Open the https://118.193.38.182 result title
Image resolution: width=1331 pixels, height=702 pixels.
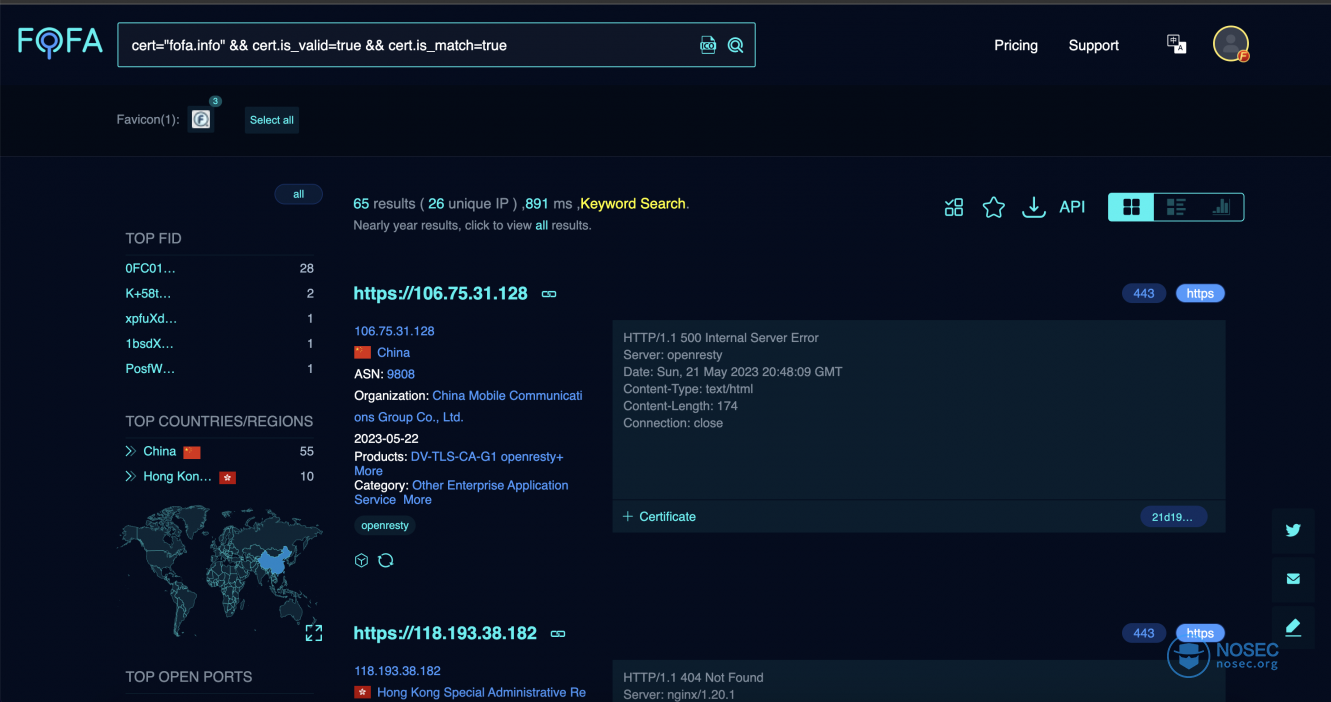[x=445, y=633]
